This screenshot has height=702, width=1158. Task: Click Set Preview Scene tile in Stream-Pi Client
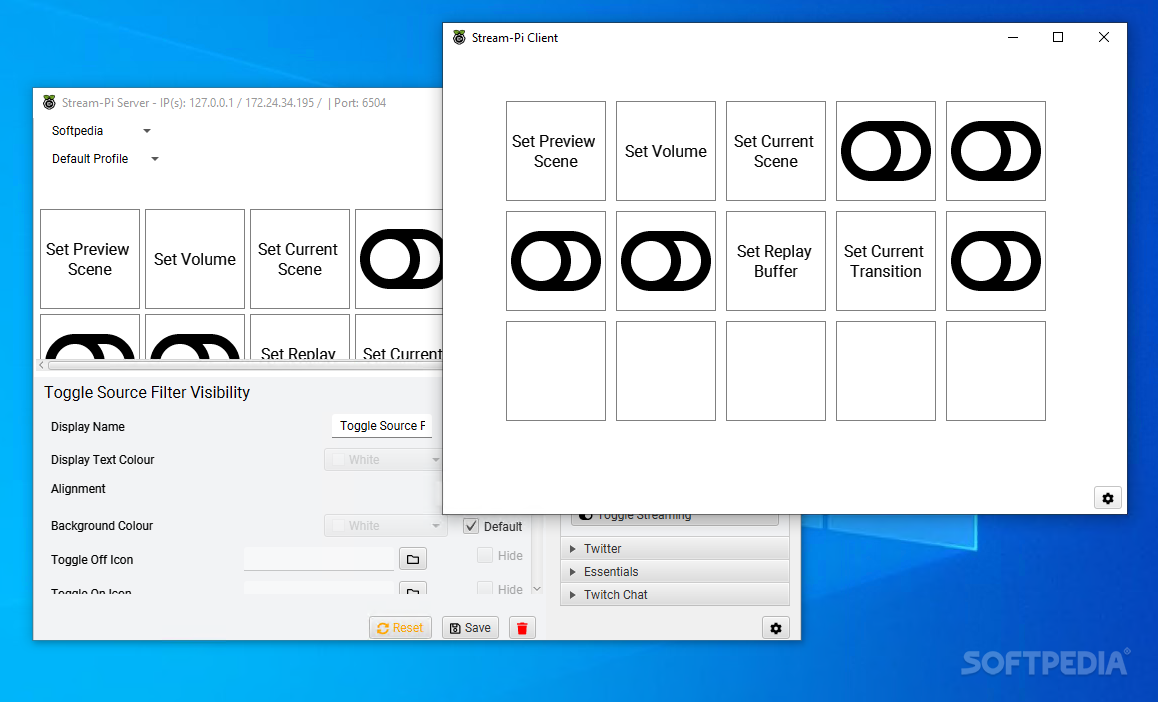pyautogui.click(x=555, y=151)
